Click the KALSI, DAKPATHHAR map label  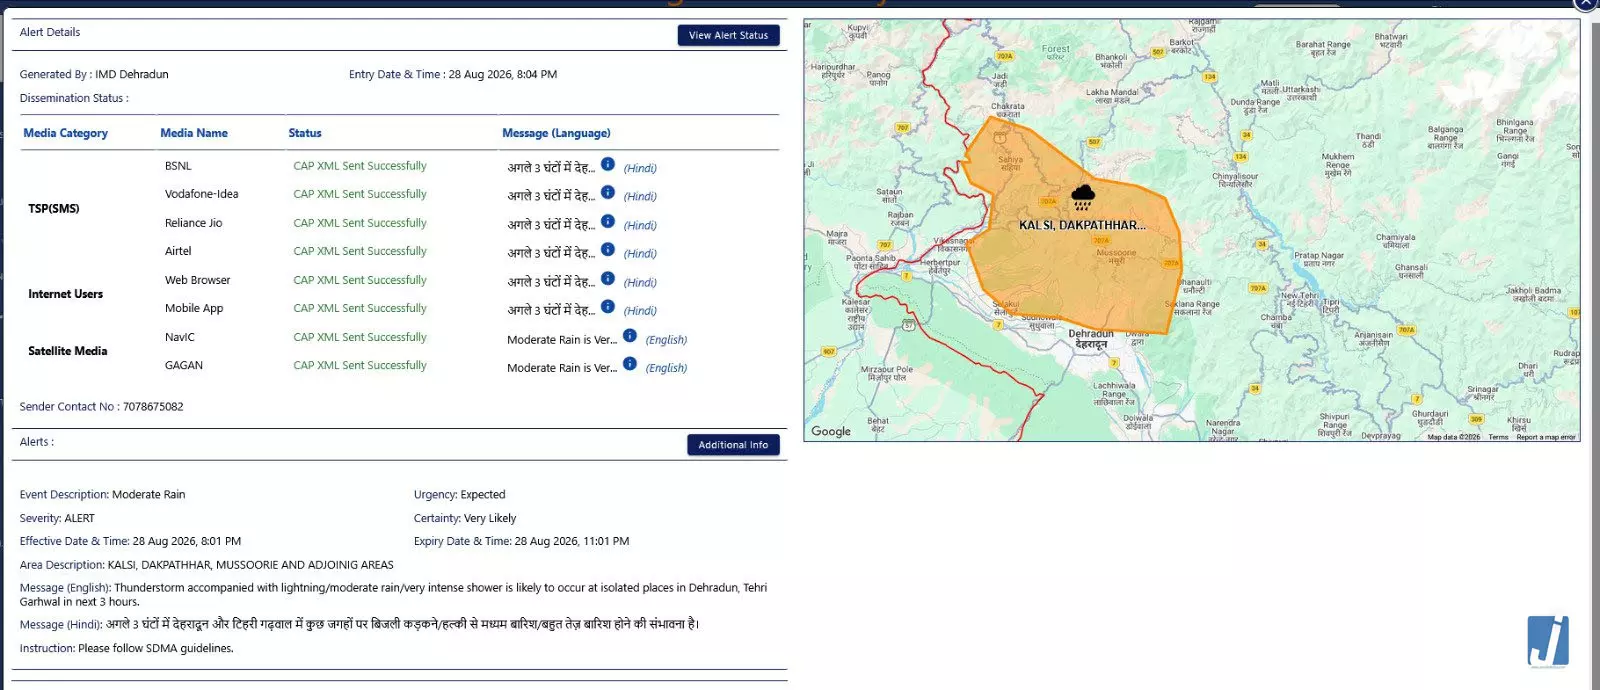pyautogui.click(x=1082, y=225)
